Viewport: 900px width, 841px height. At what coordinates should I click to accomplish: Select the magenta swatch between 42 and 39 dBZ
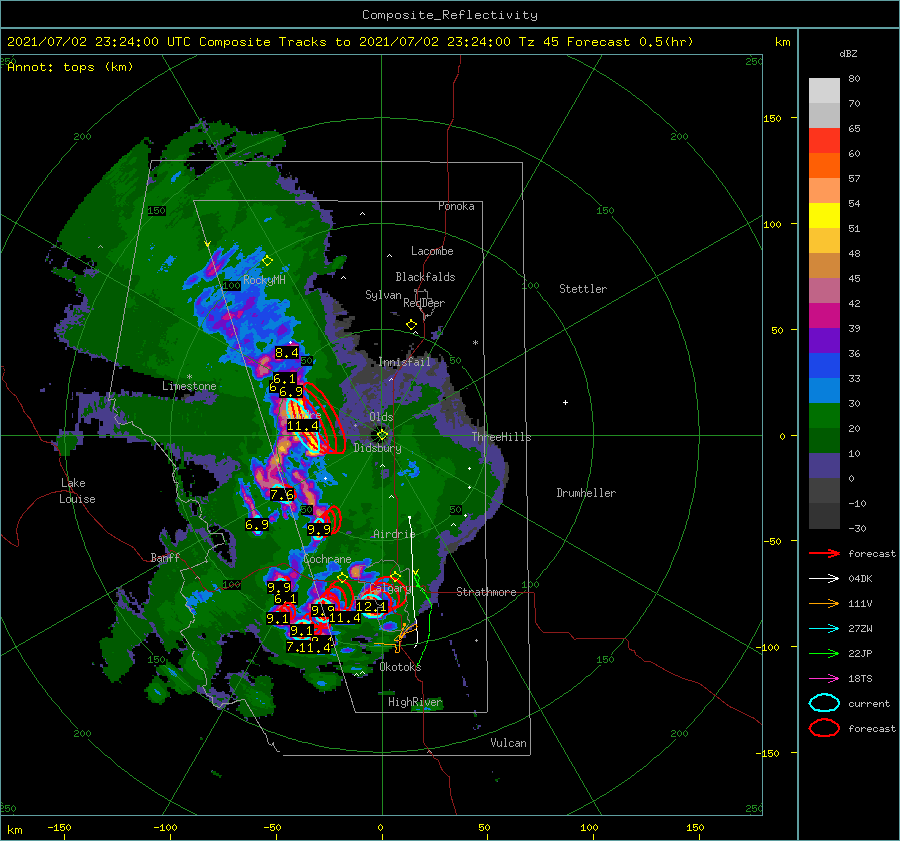point(824,315)
